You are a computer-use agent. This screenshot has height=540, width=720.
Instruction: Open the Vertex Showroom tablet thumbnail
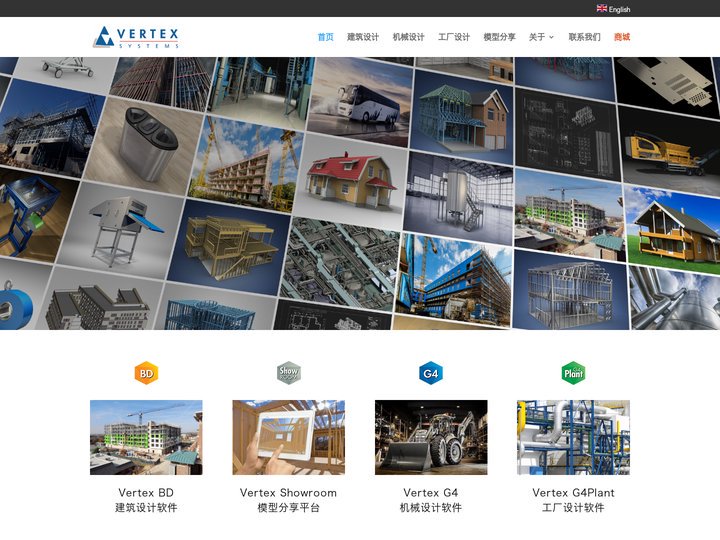point(288,437)
